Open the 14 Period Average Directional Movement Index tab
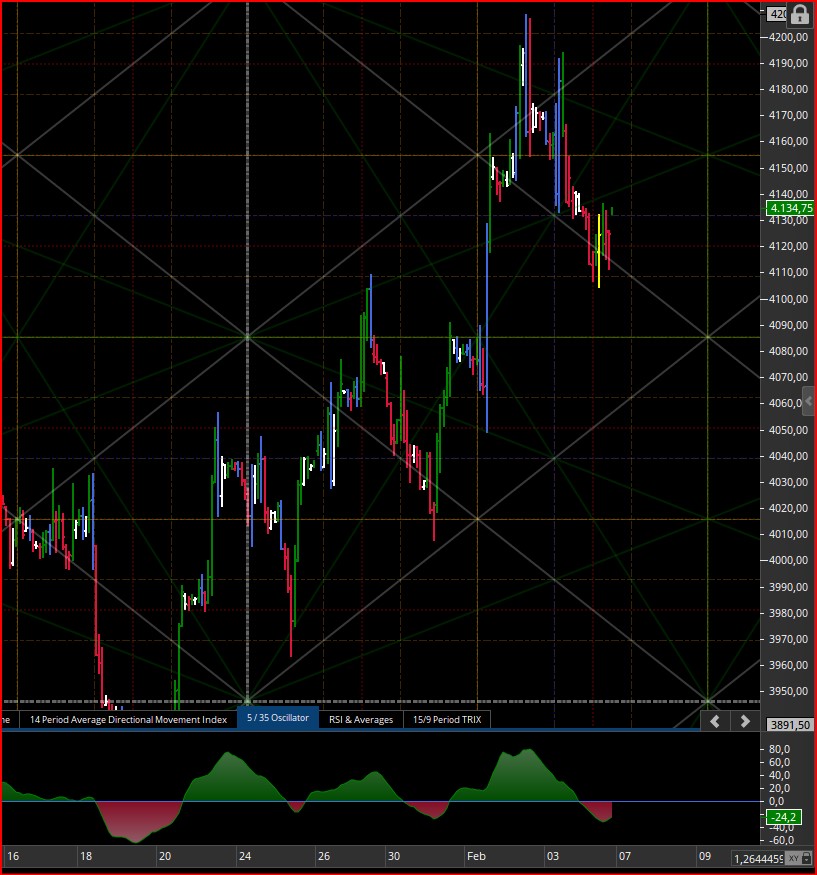The height and width of the screenshot is (875, 817). [x=128, y=719]
